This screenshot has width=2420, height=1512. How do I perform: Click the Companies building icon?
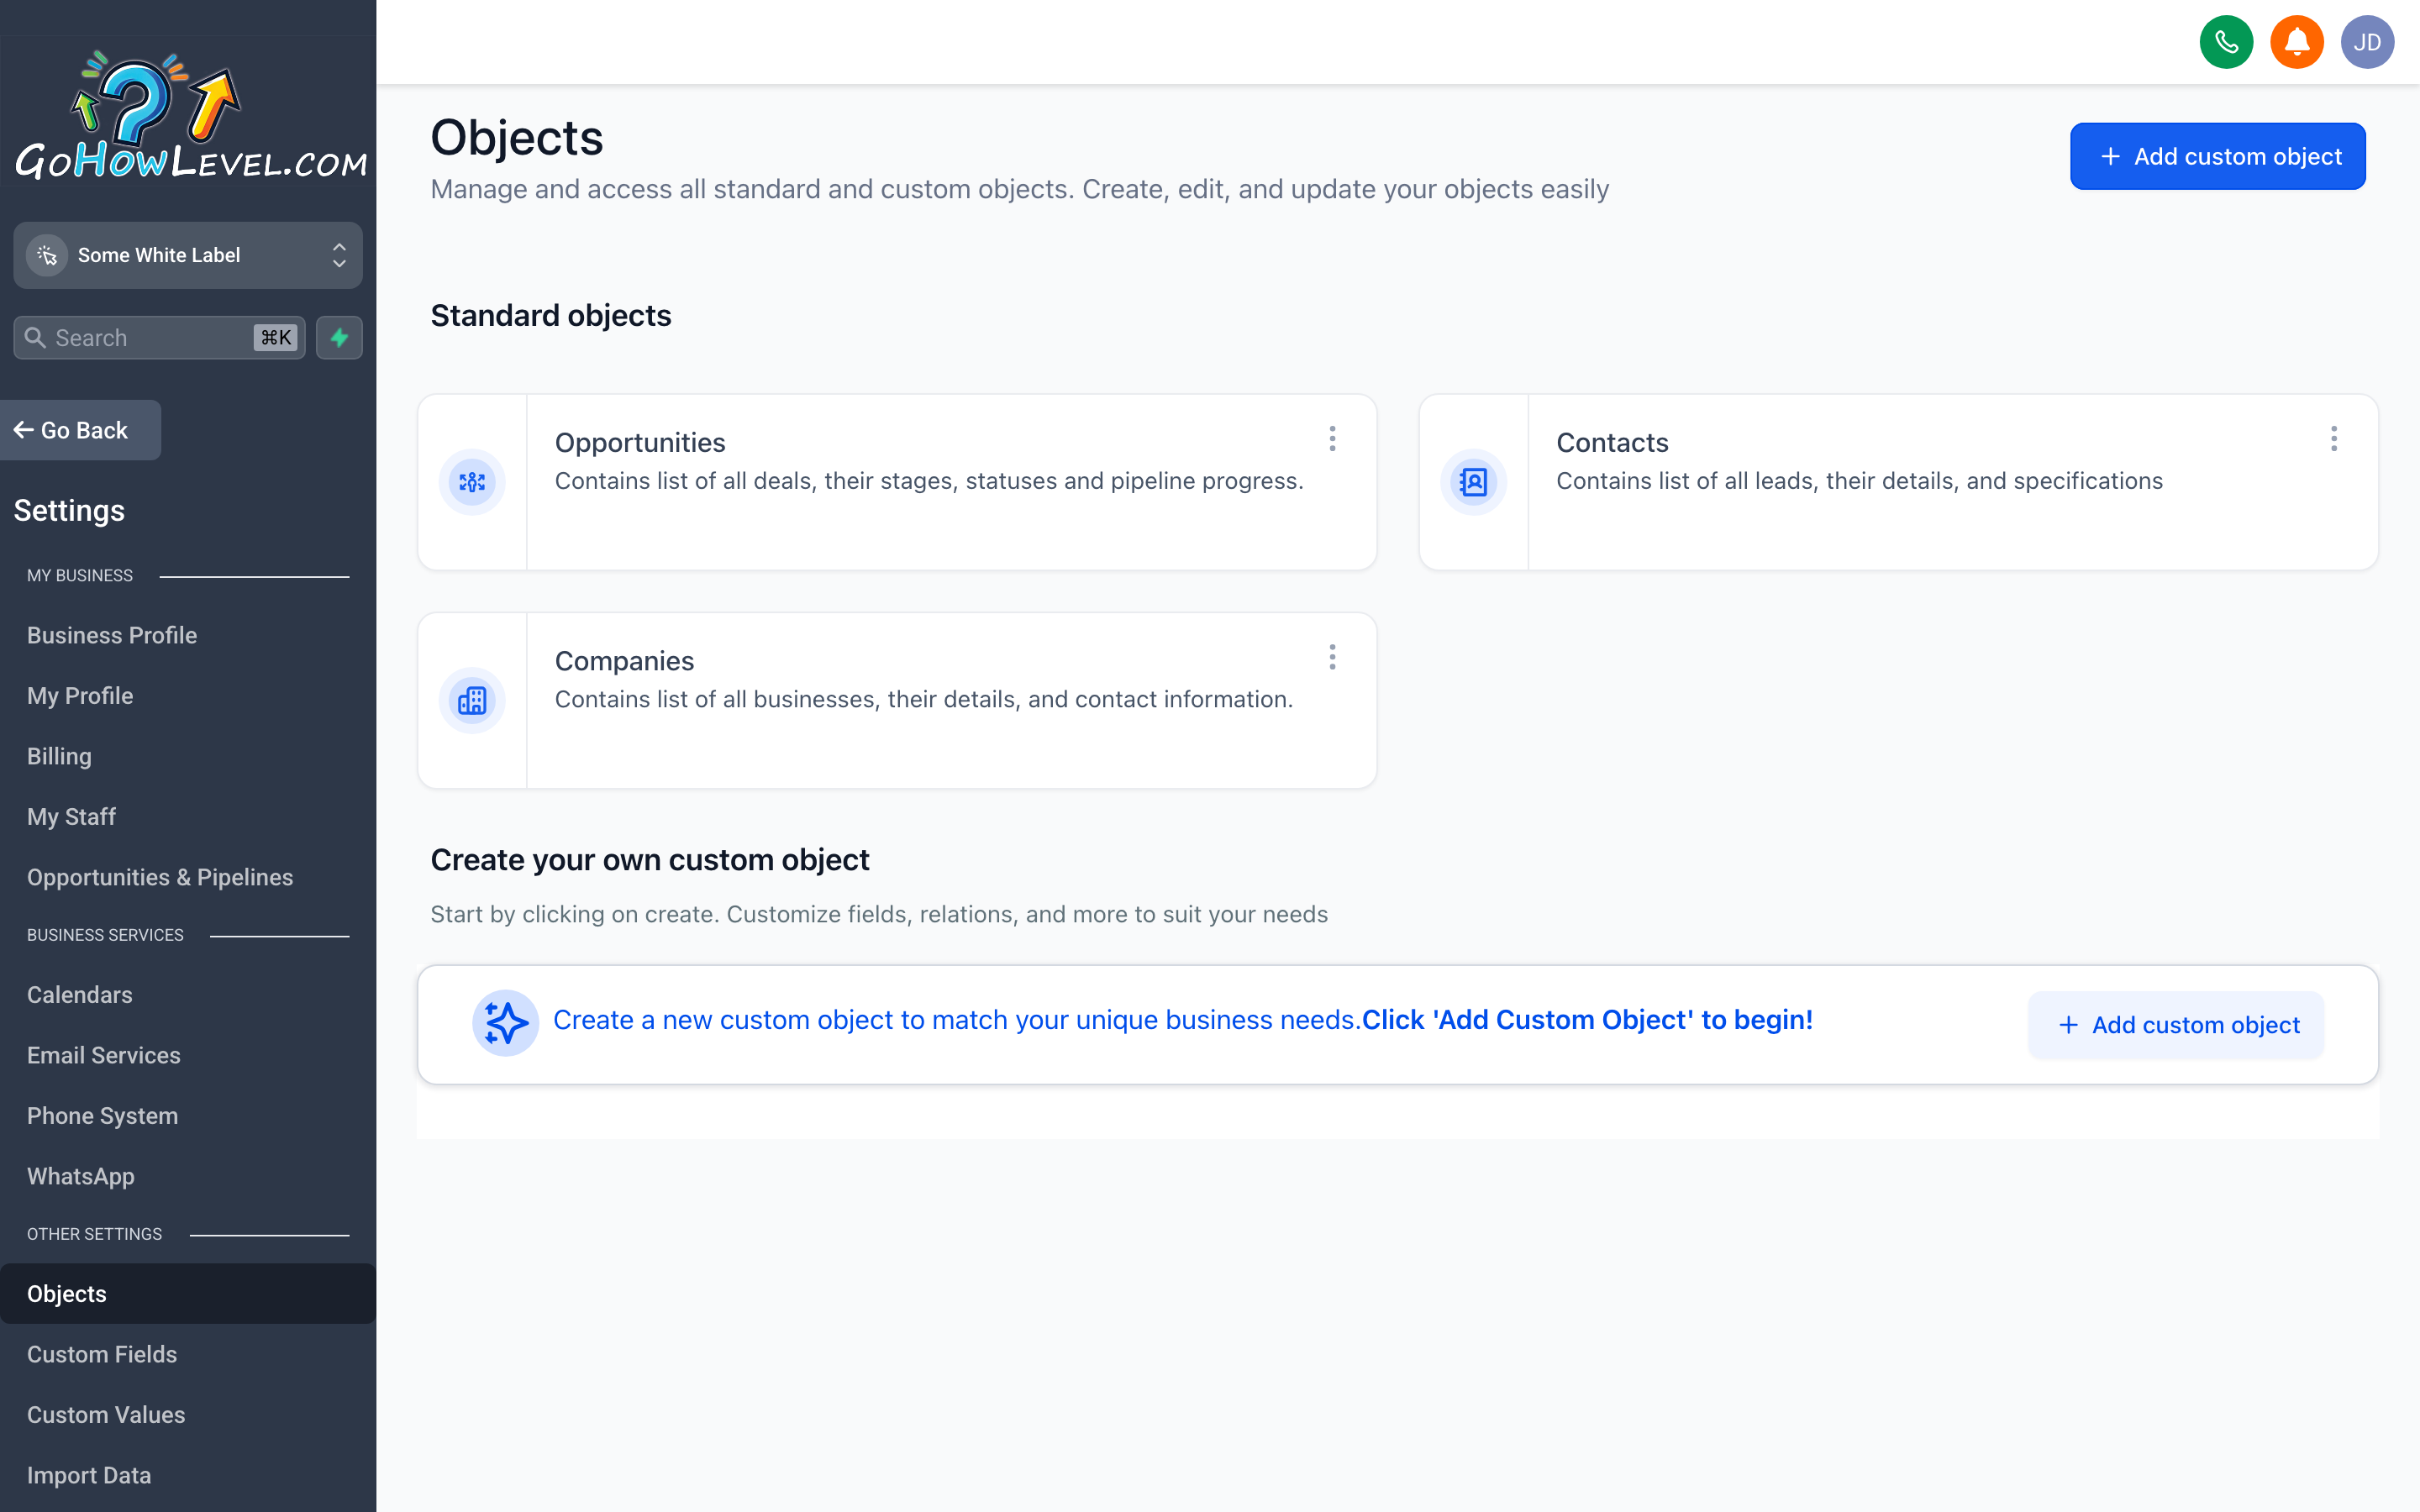472,701
